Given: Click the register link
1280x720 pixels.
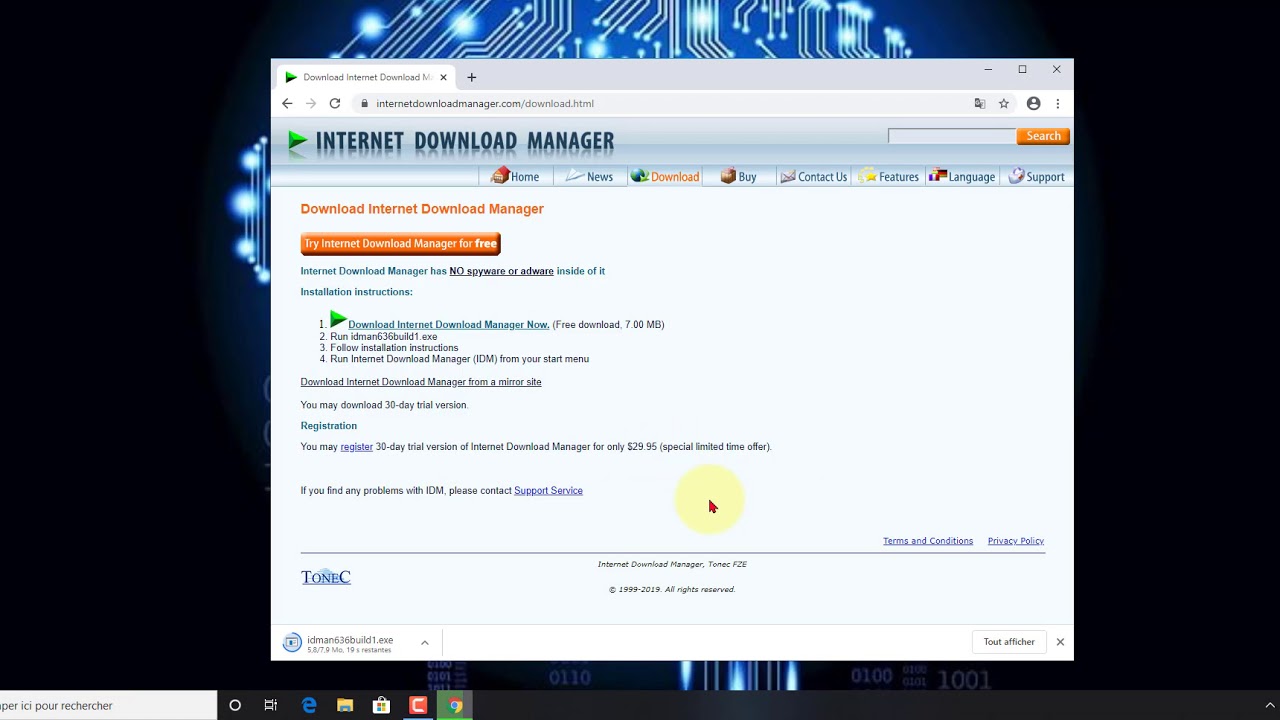Looking at the screenshot, I should (357, 447).
